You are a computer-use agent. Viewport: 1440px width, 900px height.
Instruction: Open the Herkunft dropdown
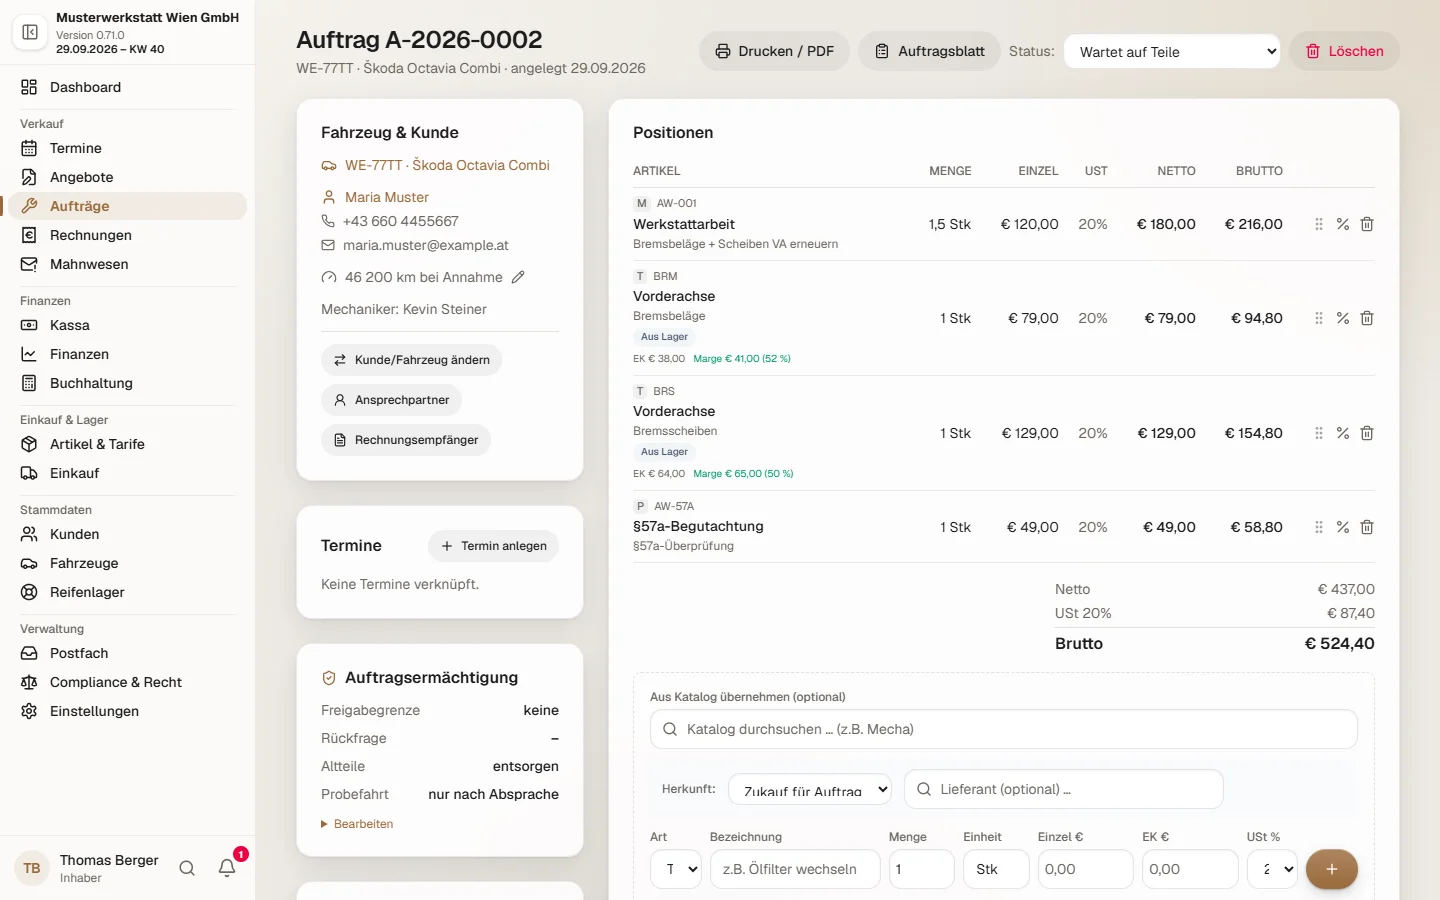tap(810, 789)
